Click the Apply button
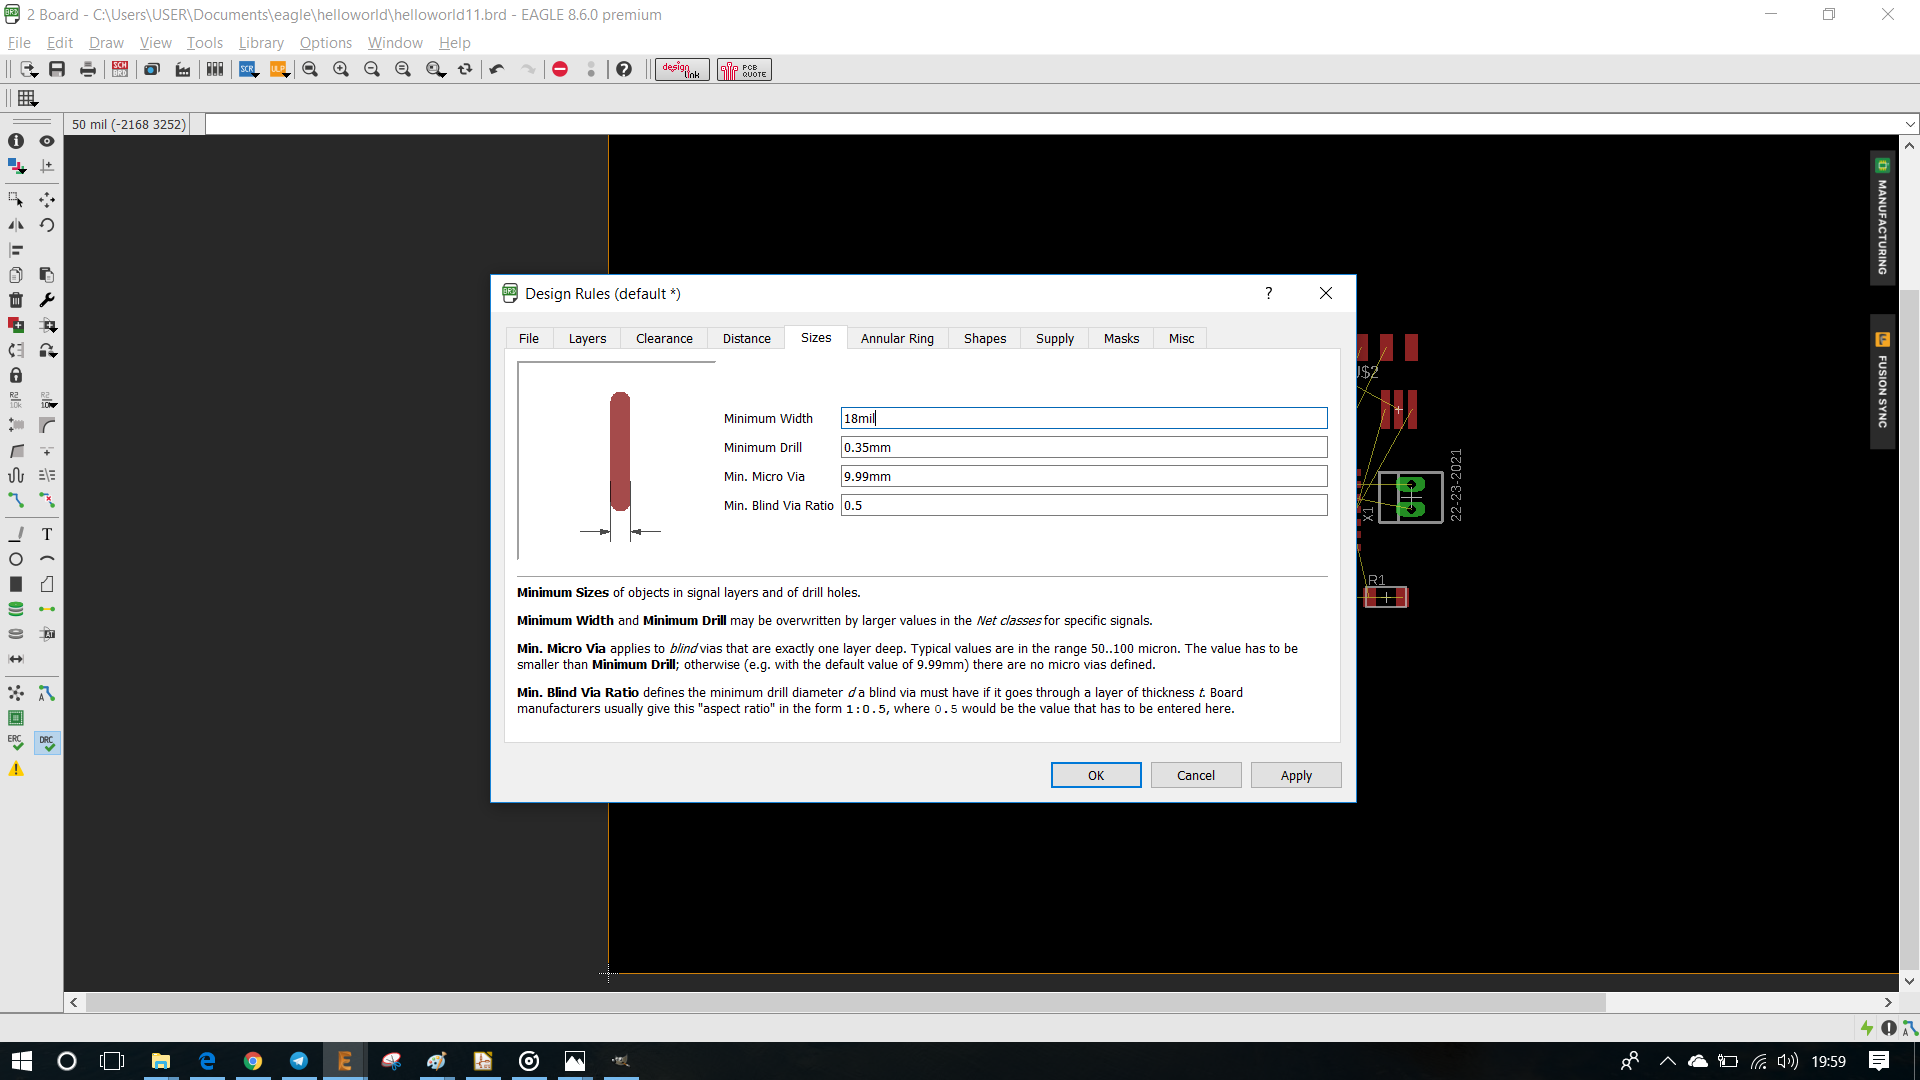 point(1296,774)
